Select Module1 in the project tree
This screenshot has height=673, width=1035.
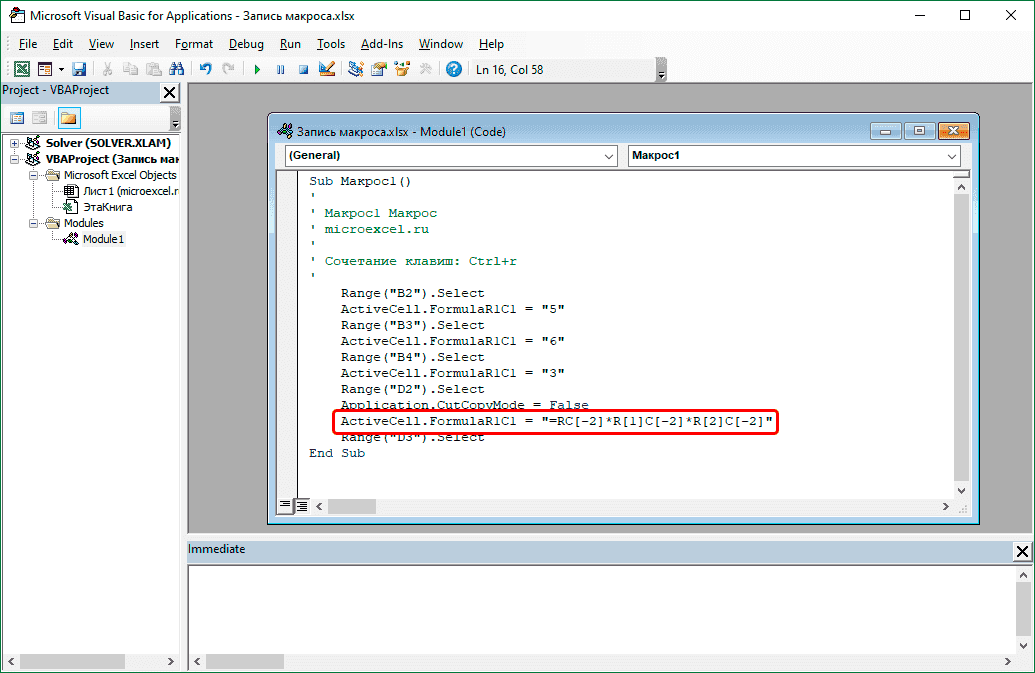103,239
